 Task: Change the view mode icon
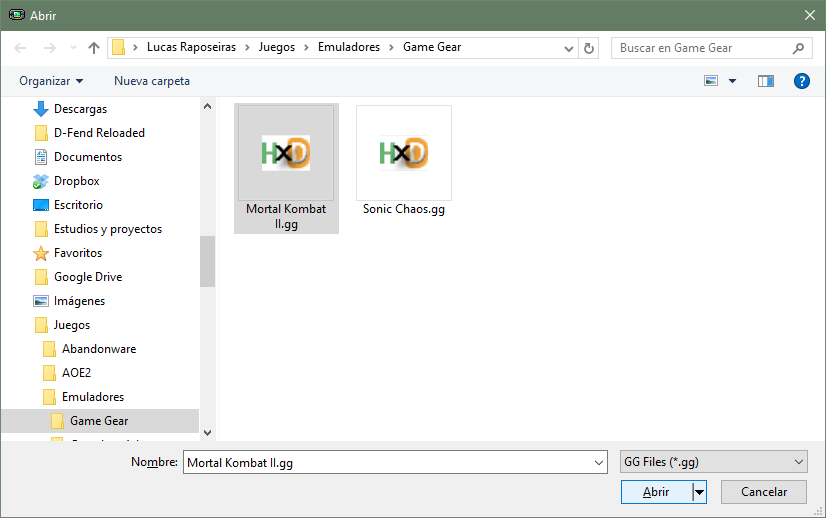click(x=711, y=81)
